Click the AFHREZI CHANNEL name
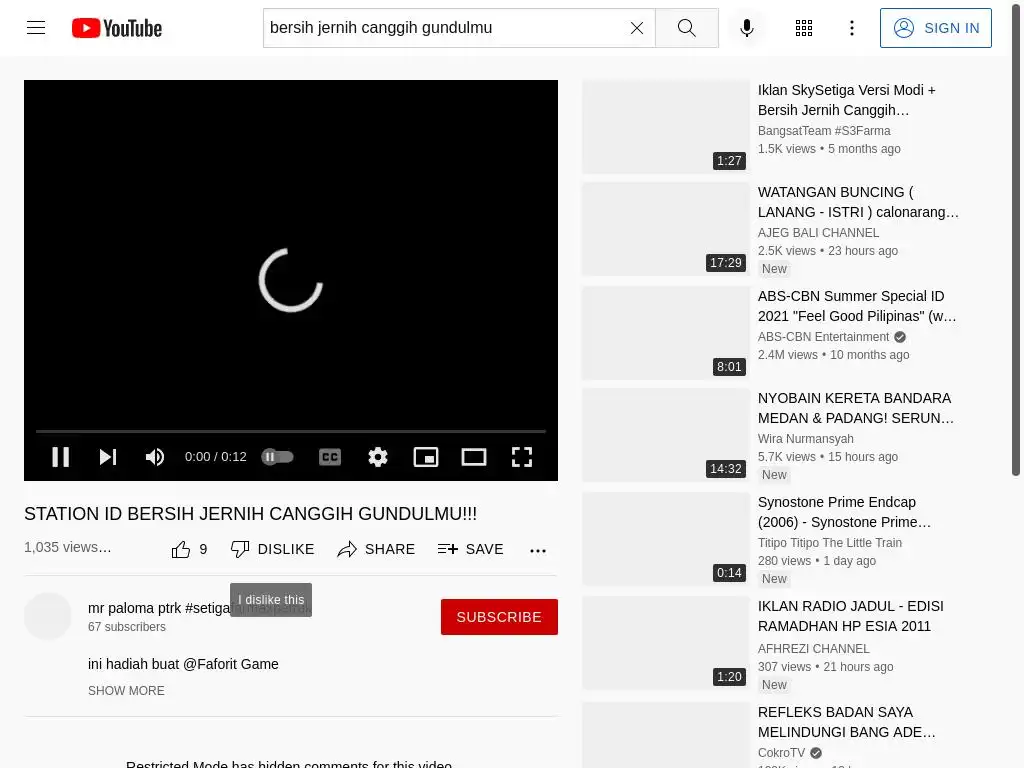 pyautogui.click(x=813, y=648)
